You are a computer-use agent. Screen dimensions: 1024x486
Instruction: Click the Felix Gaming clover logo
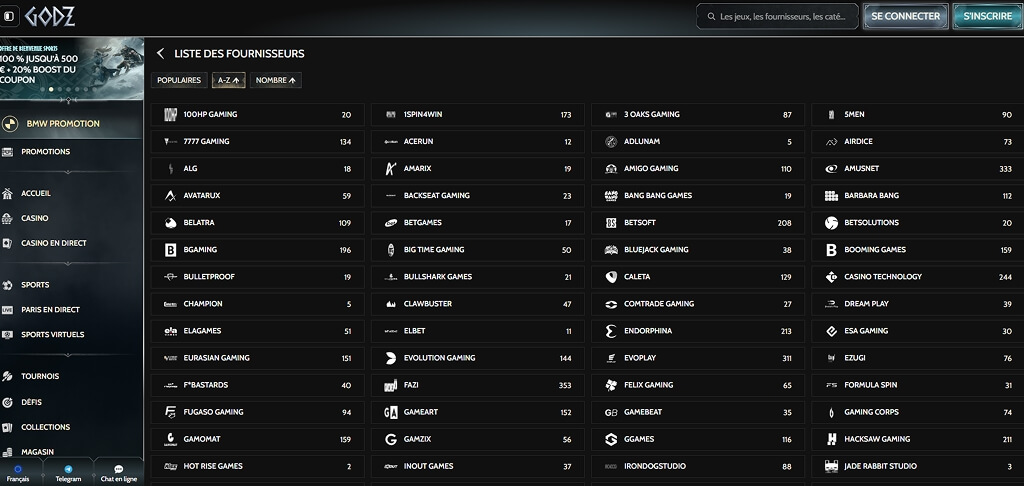pos(611,385)
